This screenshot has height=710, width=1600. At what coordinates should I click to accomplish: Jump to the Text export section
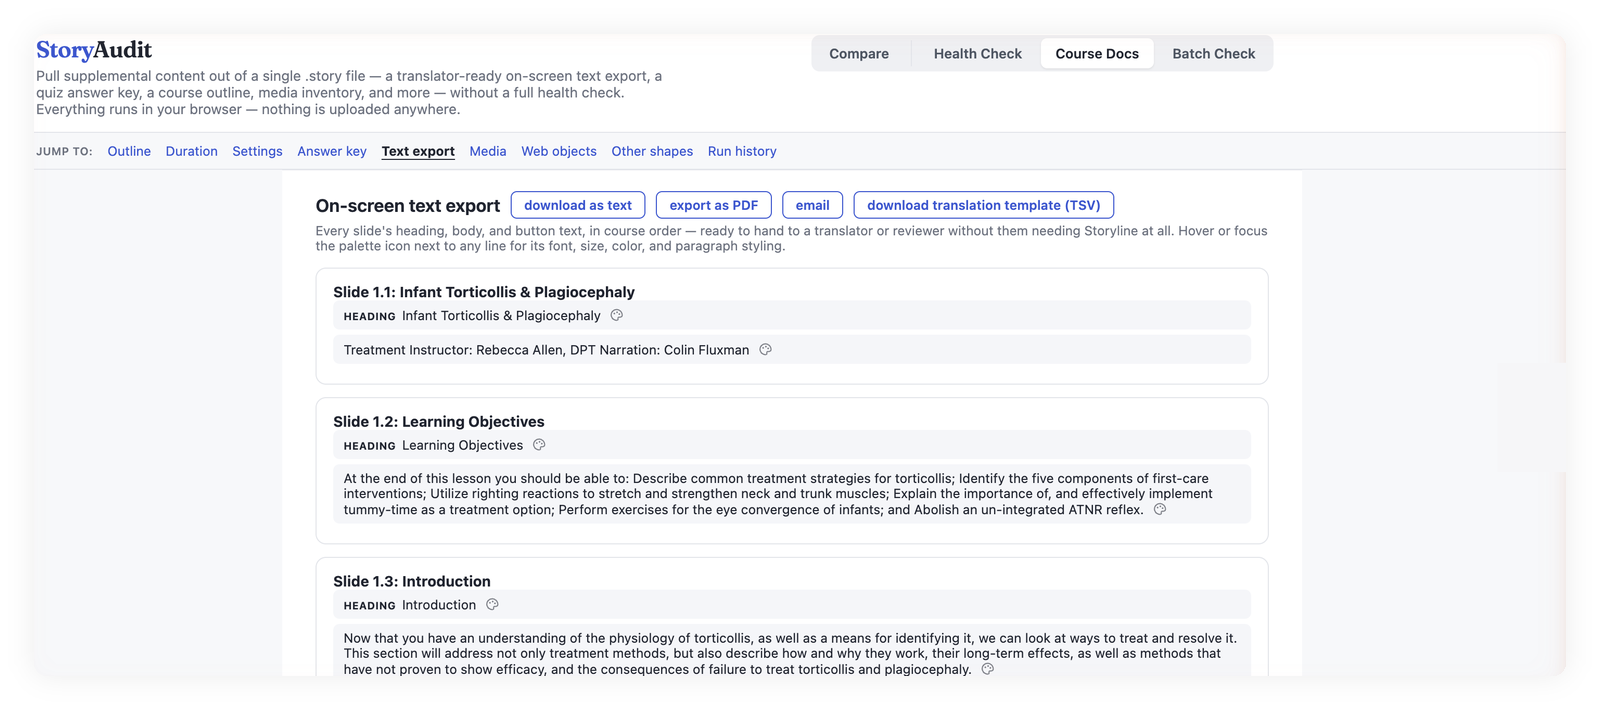tap(418, 151)
